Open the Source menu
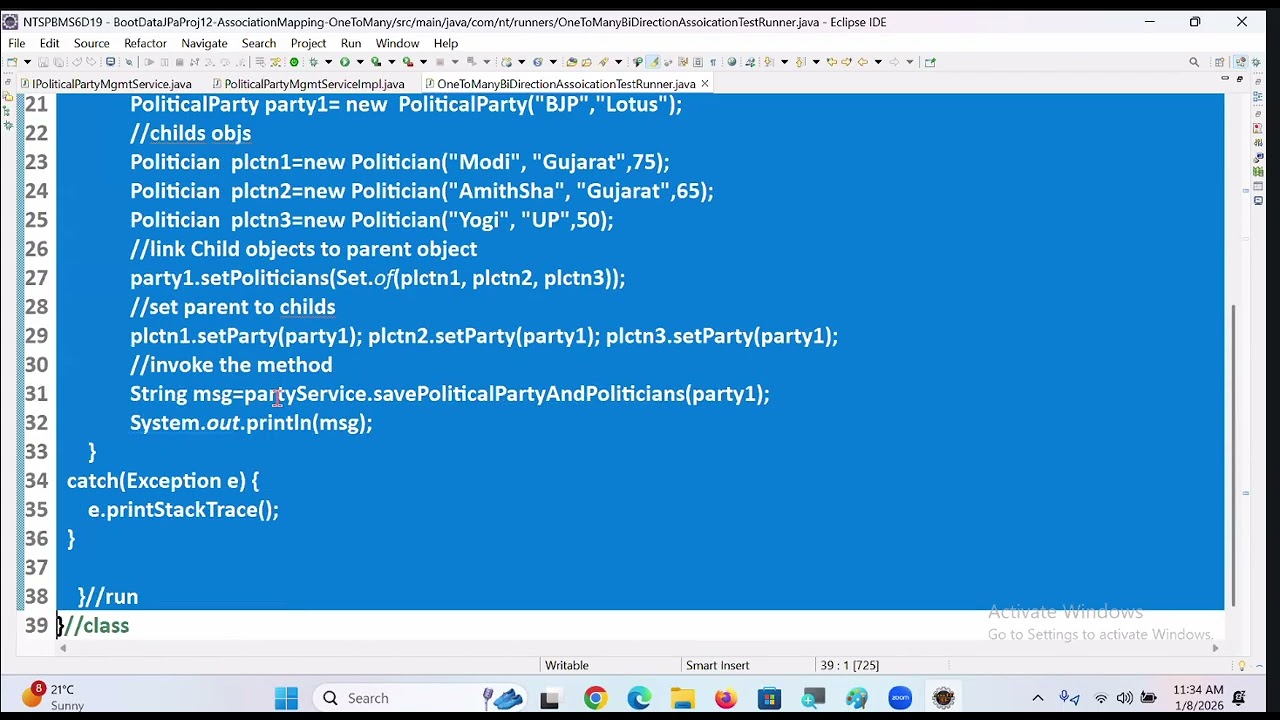This screenshot has height=720, width=1280. [x=91, y=43]
